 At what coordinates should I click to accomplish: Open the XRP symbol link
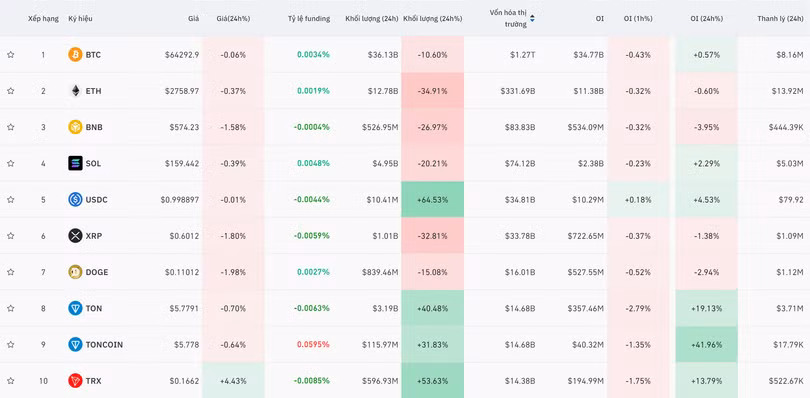pos(94,236)
